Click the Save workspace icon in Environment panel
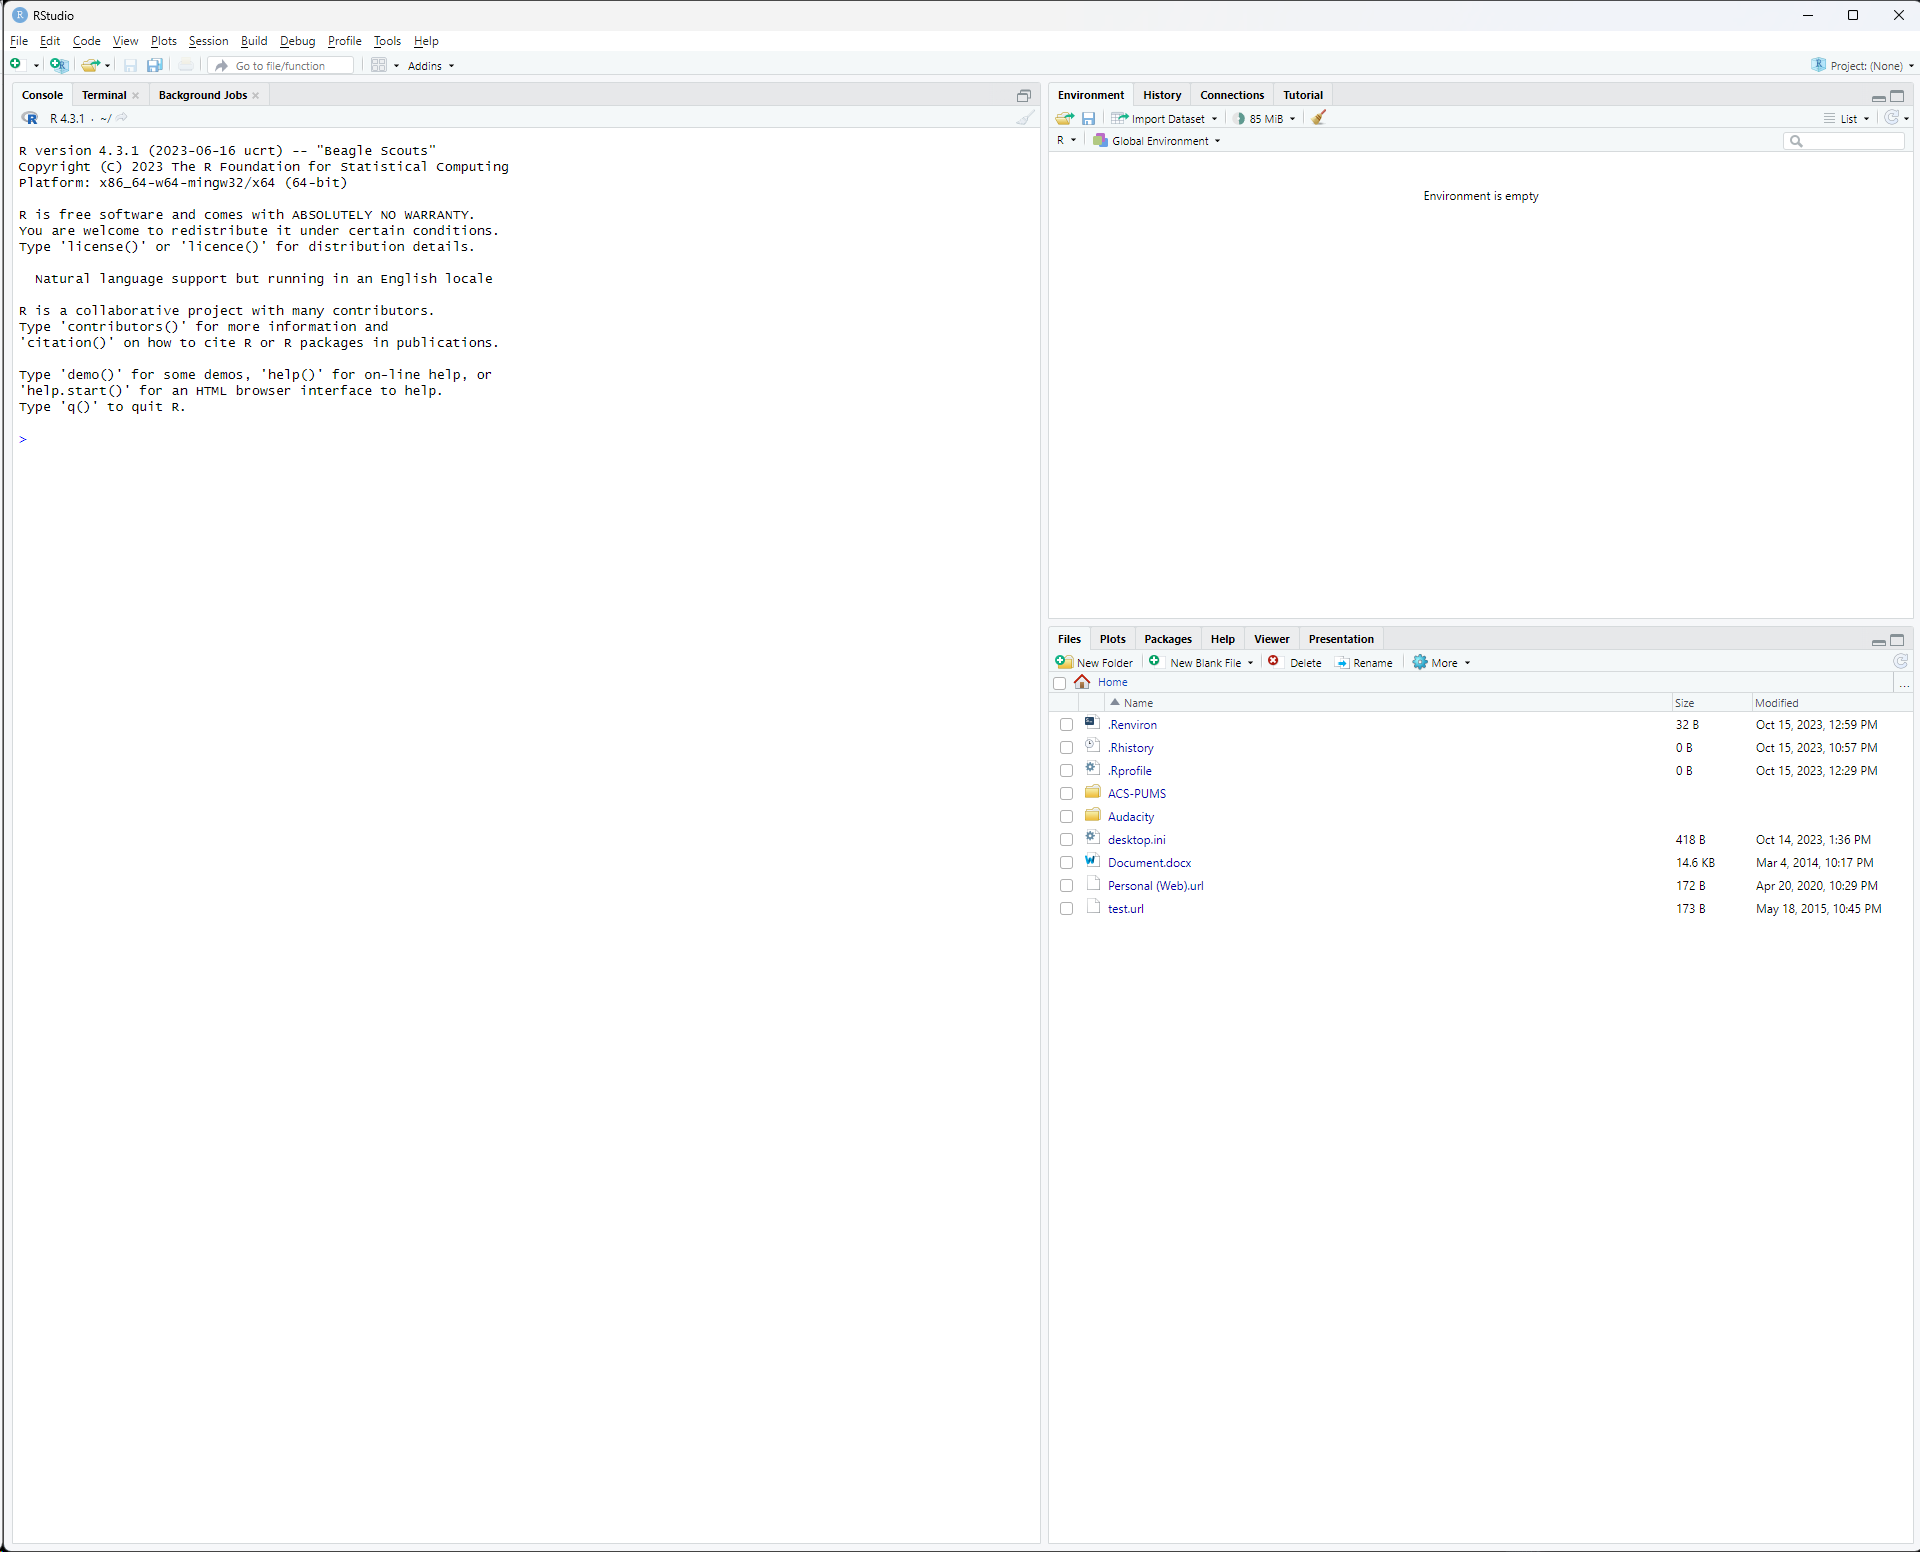The image size is (1920, 1552). tap(1088, 119)
